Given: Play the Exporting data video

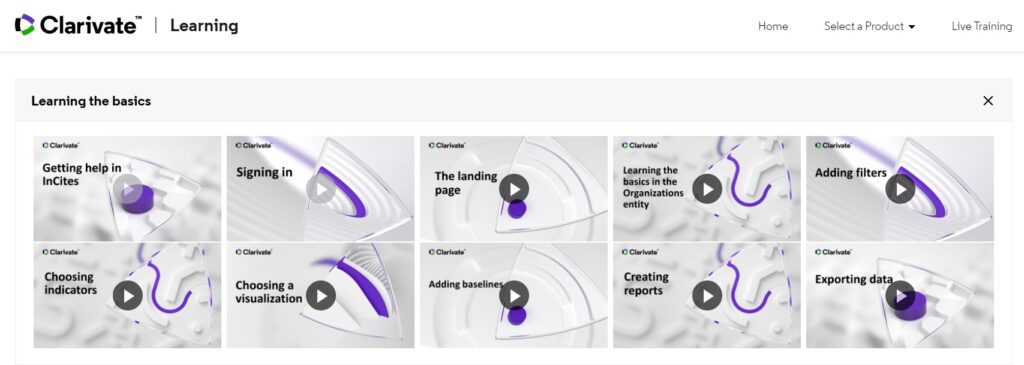Looking at the screenshot, I should click(900, 296).
